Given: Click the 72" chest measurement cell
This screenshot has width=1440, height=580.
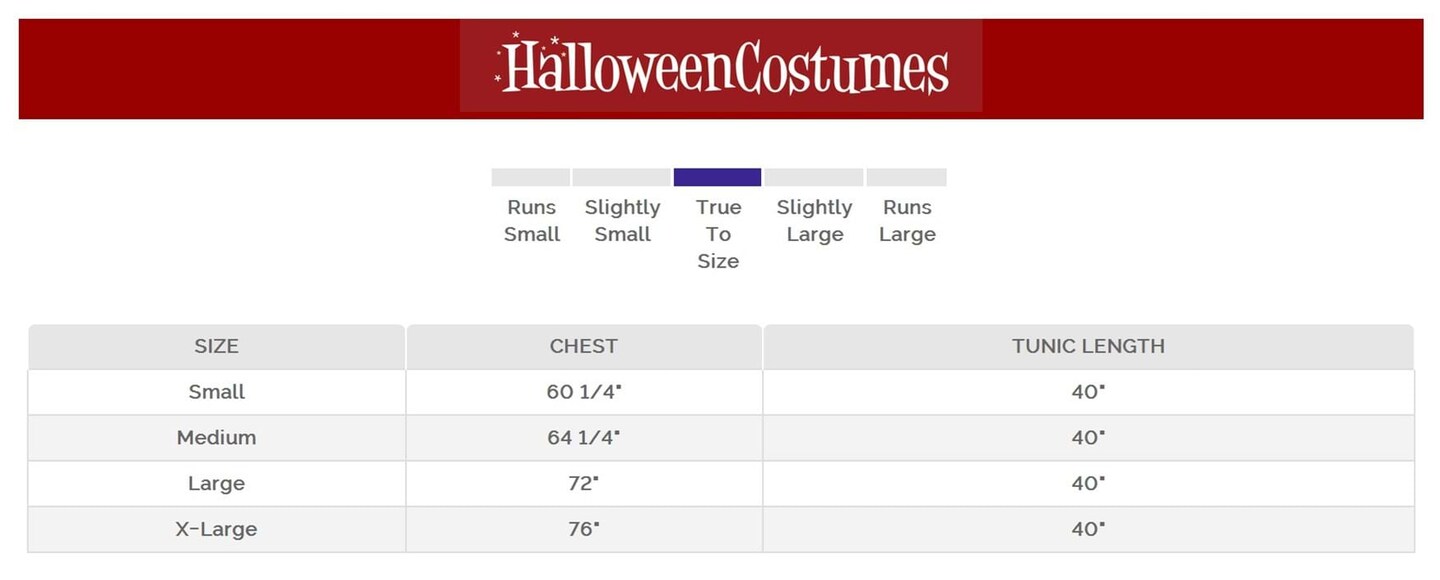Looking at the screenshot, I should coord(584,484).
